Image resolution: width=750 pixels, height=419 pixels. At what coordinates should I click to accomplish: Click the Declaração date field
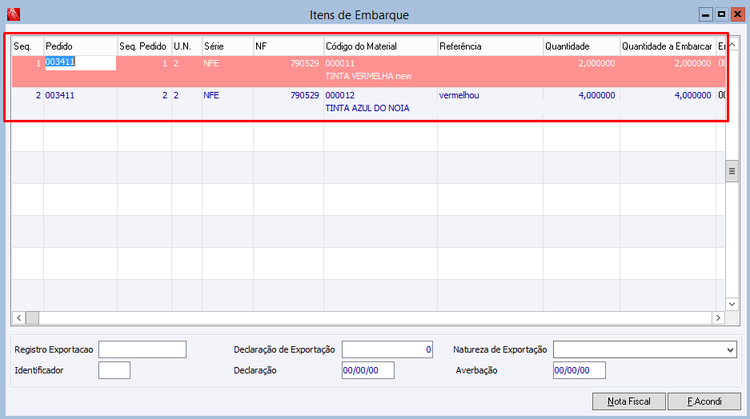click(x=368, y=370)
